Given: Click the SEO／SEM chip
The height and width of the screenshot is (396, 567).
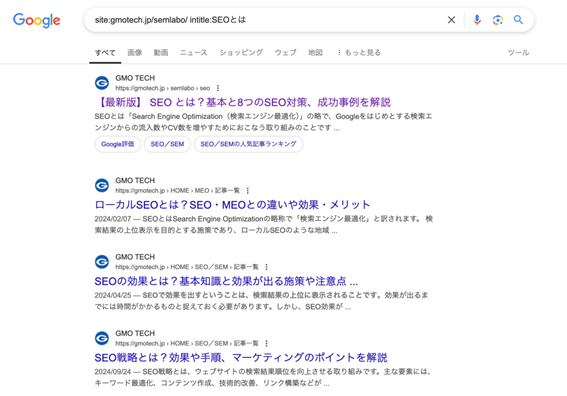Looking at the screenshot, I should tap(167, 144).
